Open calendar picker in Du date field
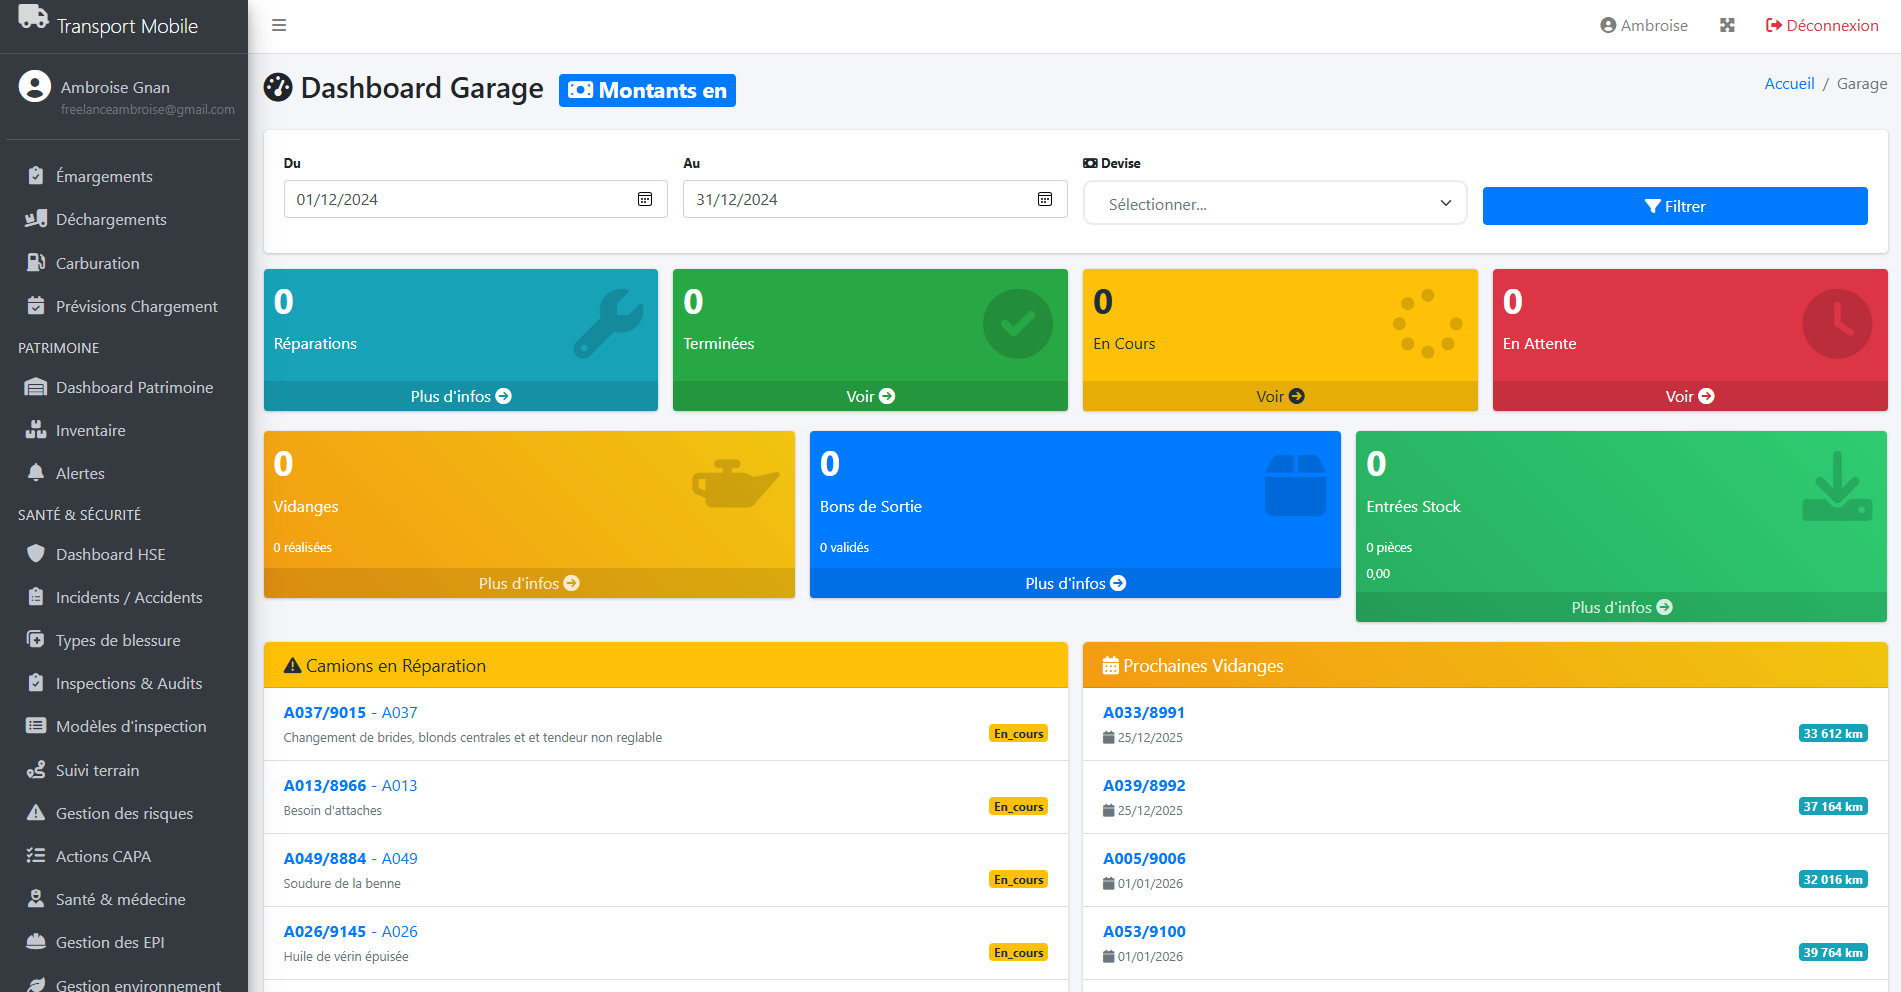Screen dimensions: 1901x992 tap(645, 200)
